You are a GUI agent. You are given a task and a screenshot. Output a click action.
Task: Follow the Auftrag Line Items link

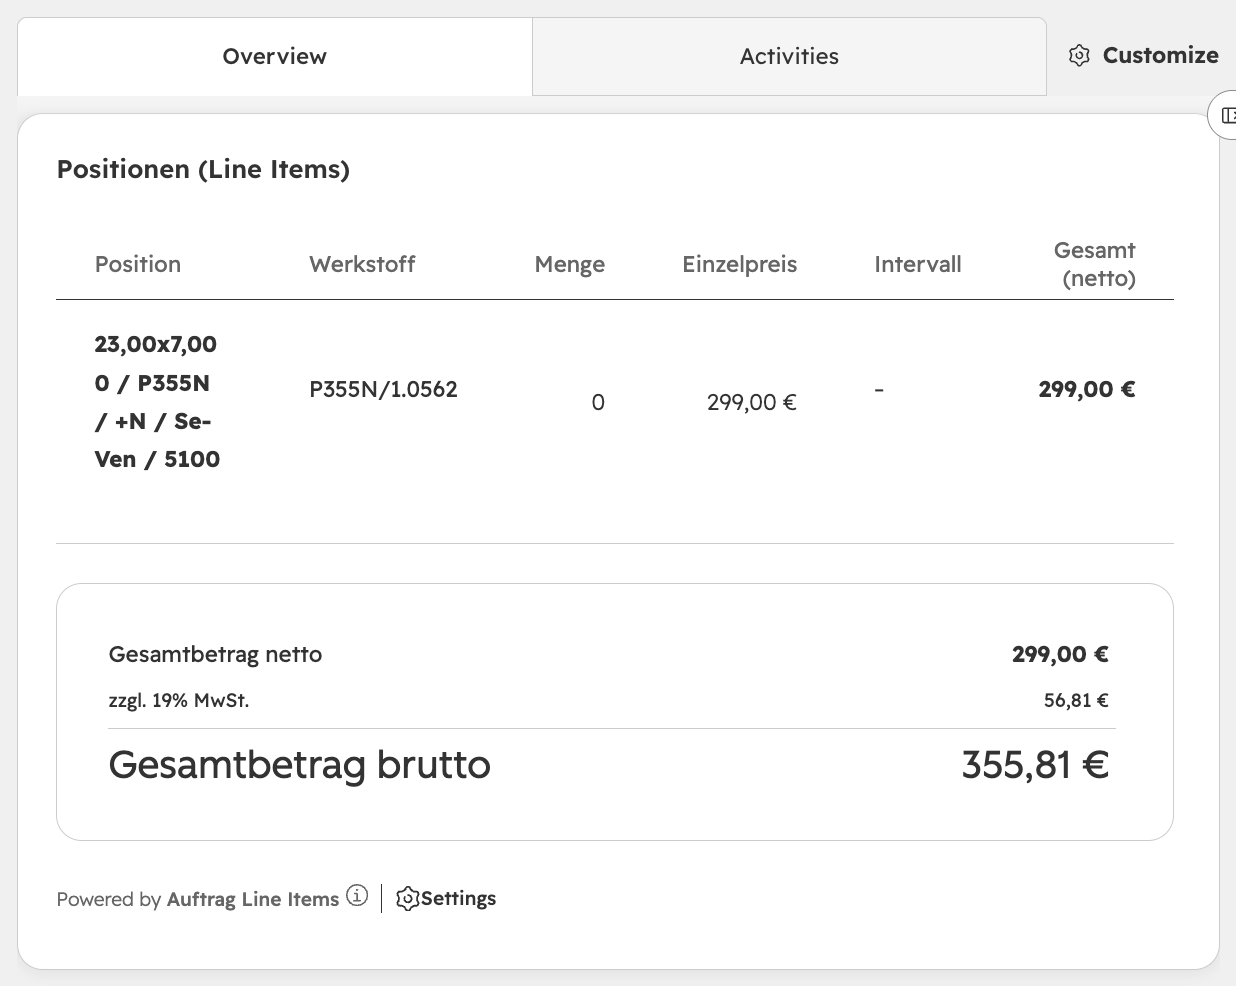pos(253,899)
